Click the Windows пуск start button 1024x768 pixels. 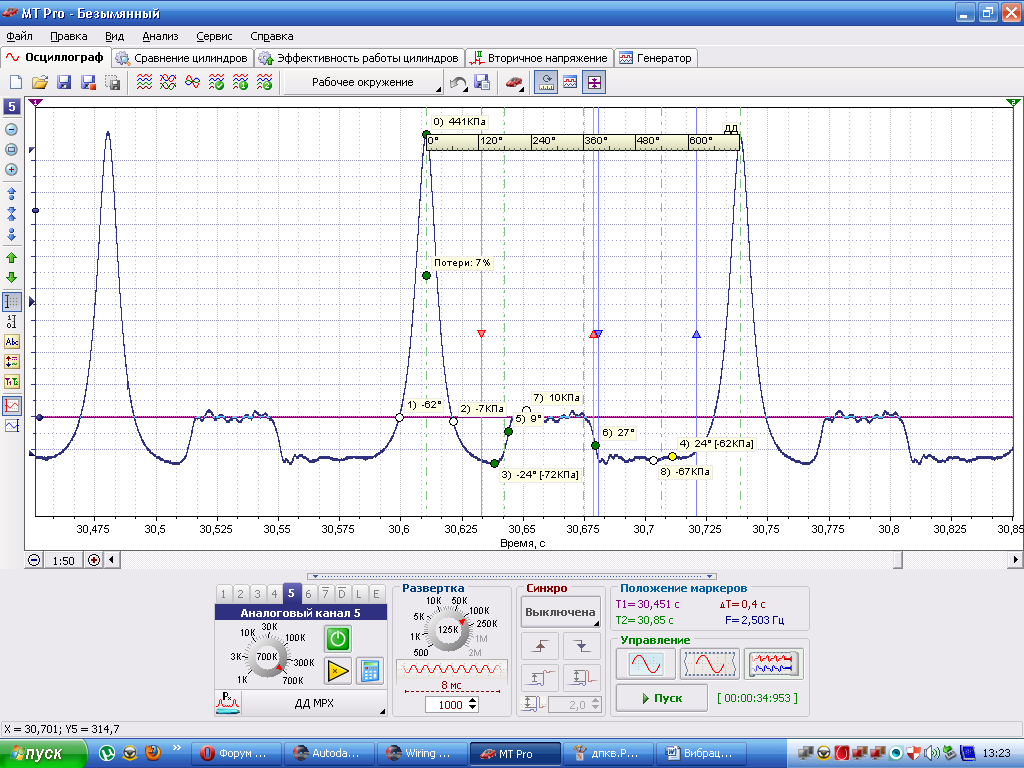[x=44, y=754]
